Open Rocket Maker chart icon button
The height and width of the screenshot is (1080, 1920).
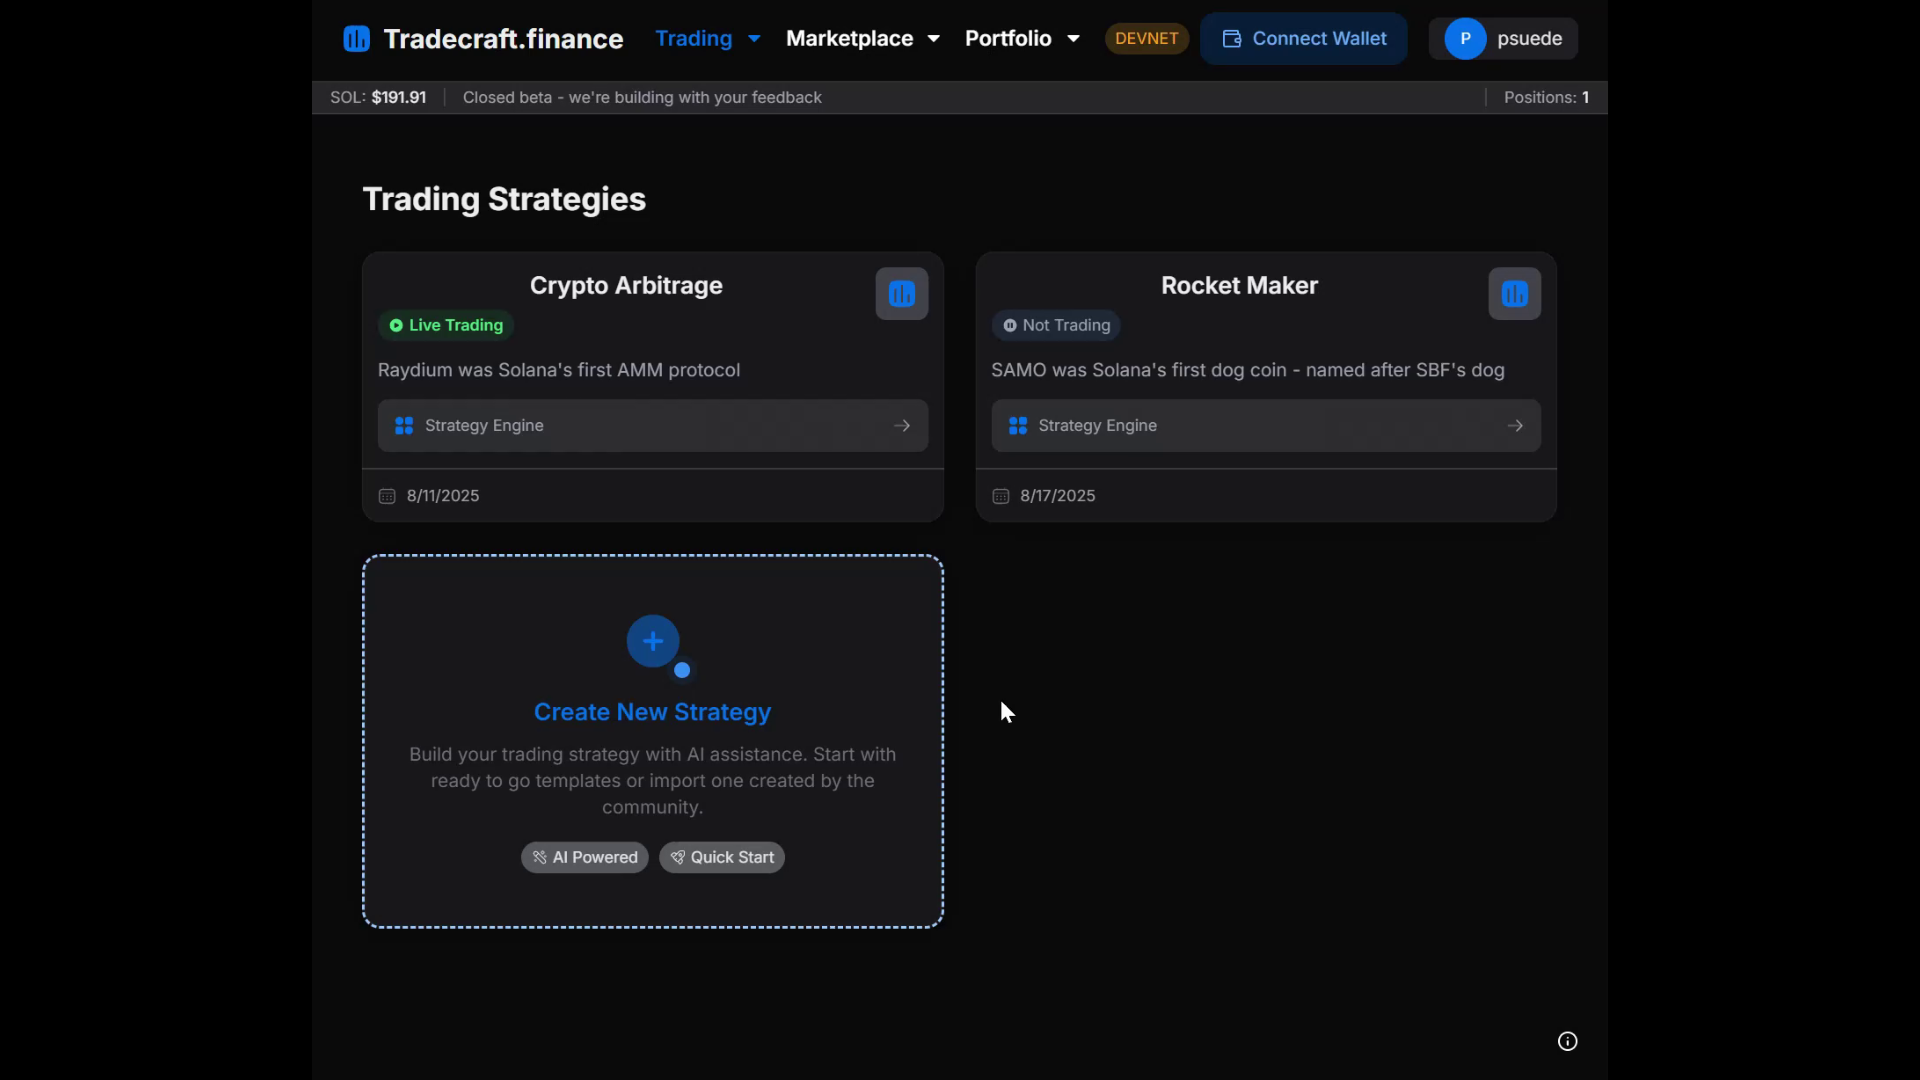(x=1514, y=294)
